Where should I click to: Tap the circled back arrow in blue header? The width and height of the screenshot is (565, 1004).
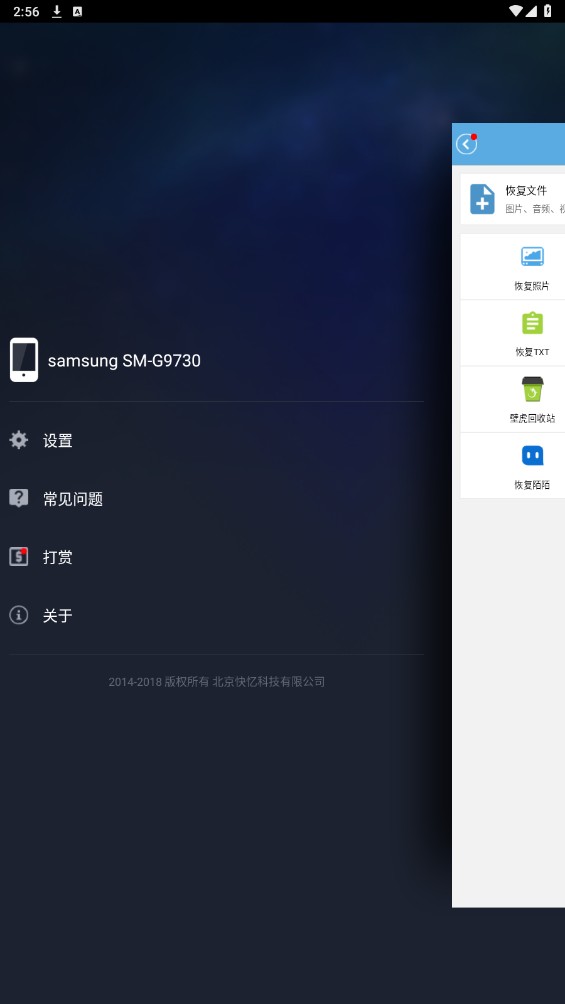[466, 145]
